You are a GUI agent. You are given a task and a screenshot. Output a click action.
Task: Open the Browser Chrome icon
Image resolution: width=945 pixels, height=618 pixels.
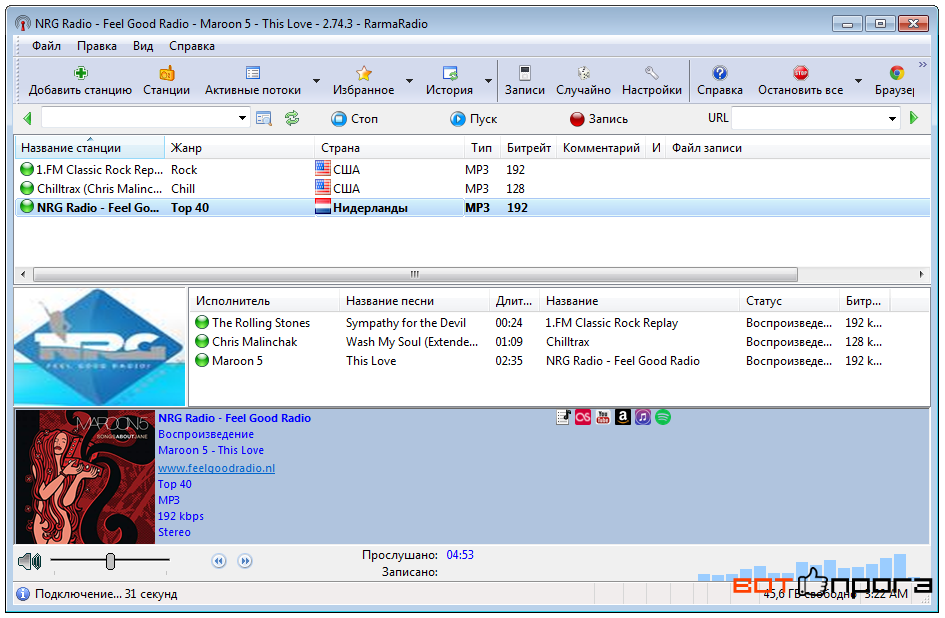tap(897, 74)
